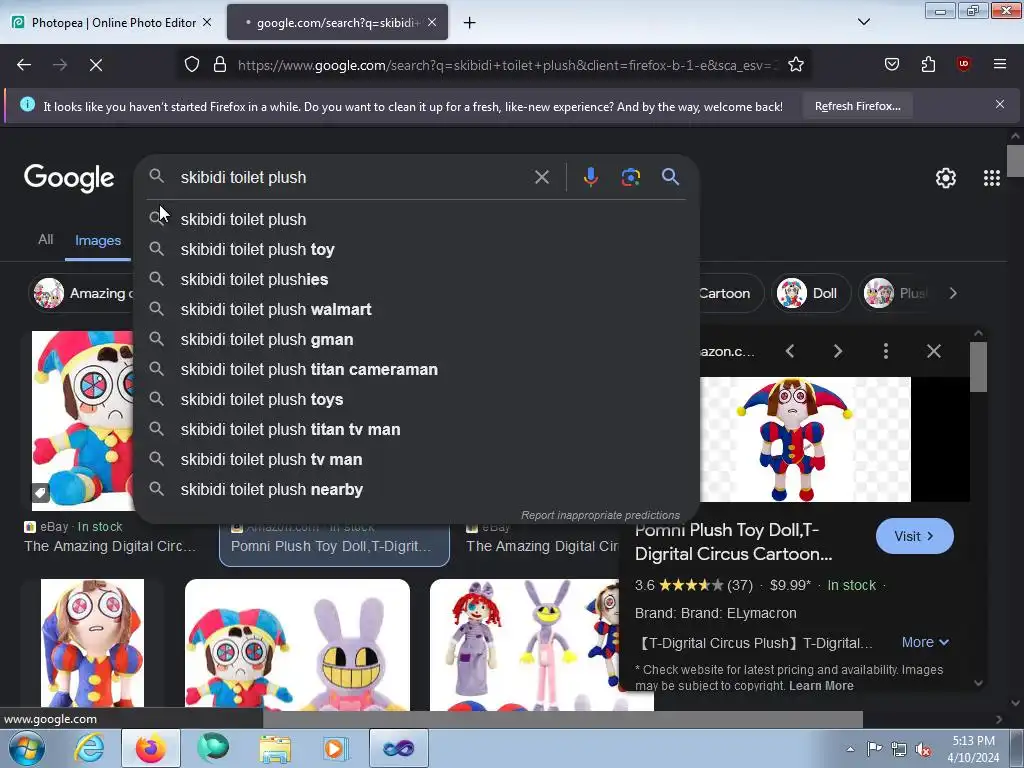Click the padlock site security icon
The image size is (1024, 768).
[x=220, y=65]
